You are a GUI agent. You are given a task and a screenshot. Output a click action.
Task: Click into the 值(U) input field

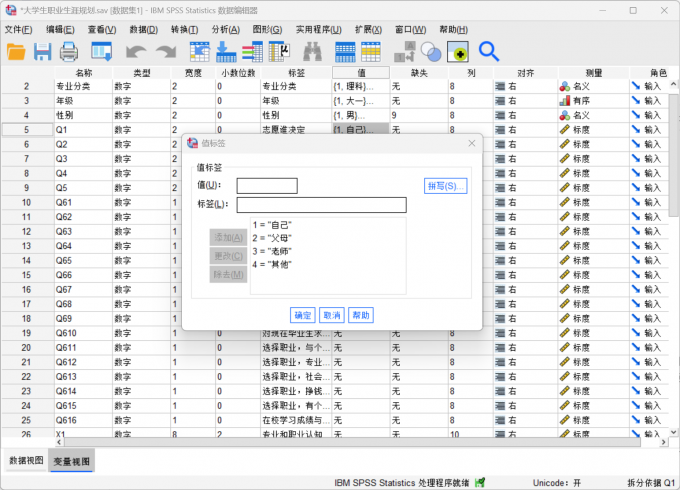coord(267,186)
